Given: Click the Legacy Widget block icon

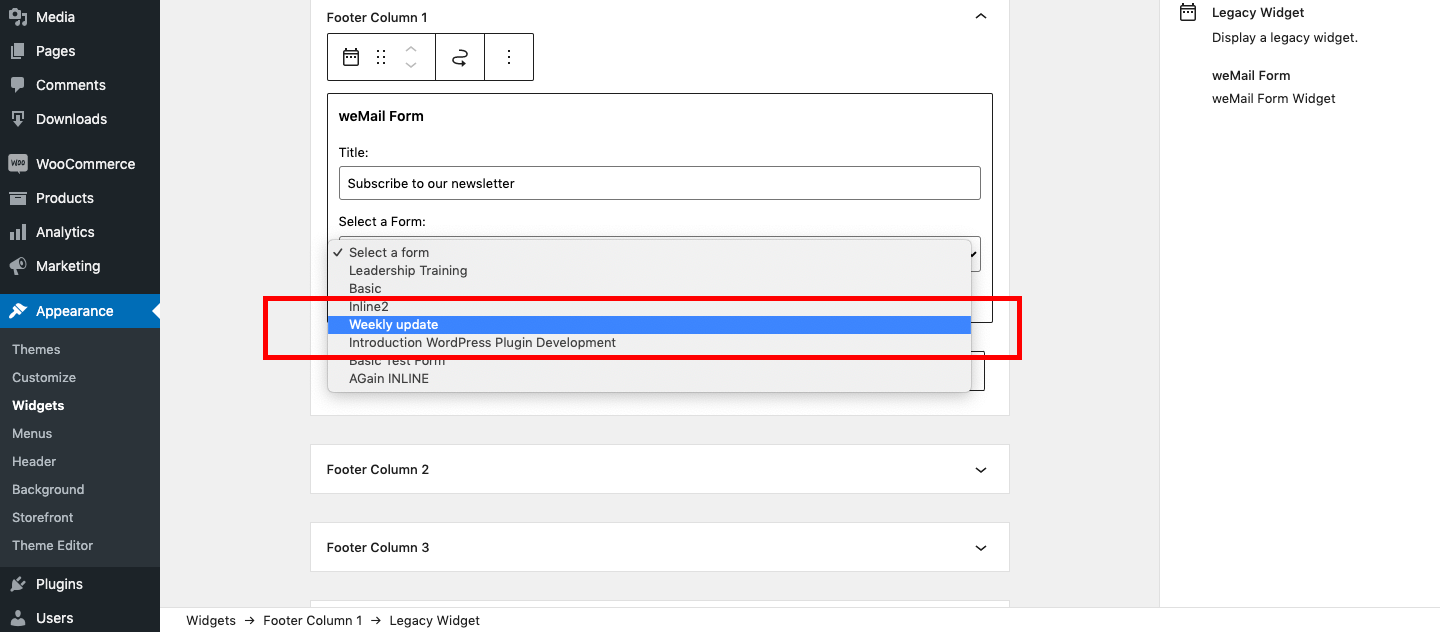Looking at the screenshot, I should point(350,57).
